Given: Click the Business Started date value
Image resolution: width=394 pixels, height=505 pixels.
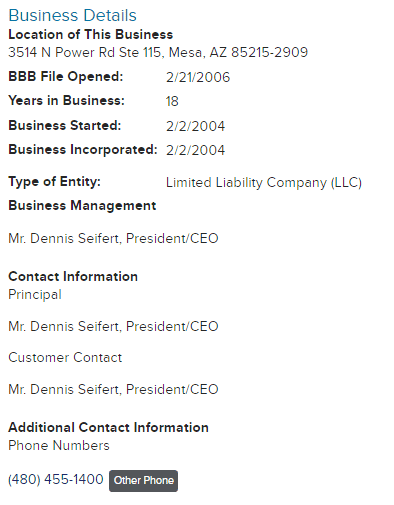Looking at the screenshot, I should [195, 126].
